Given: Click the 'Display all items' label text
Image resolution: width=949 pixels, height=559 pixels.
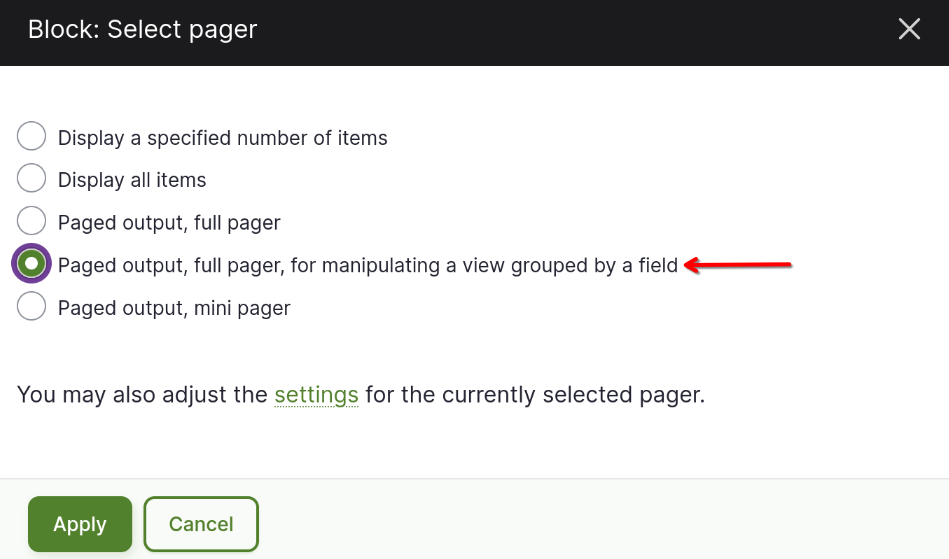Looking at the screenshot, I should pyautogui.click(x=132, y=180).
